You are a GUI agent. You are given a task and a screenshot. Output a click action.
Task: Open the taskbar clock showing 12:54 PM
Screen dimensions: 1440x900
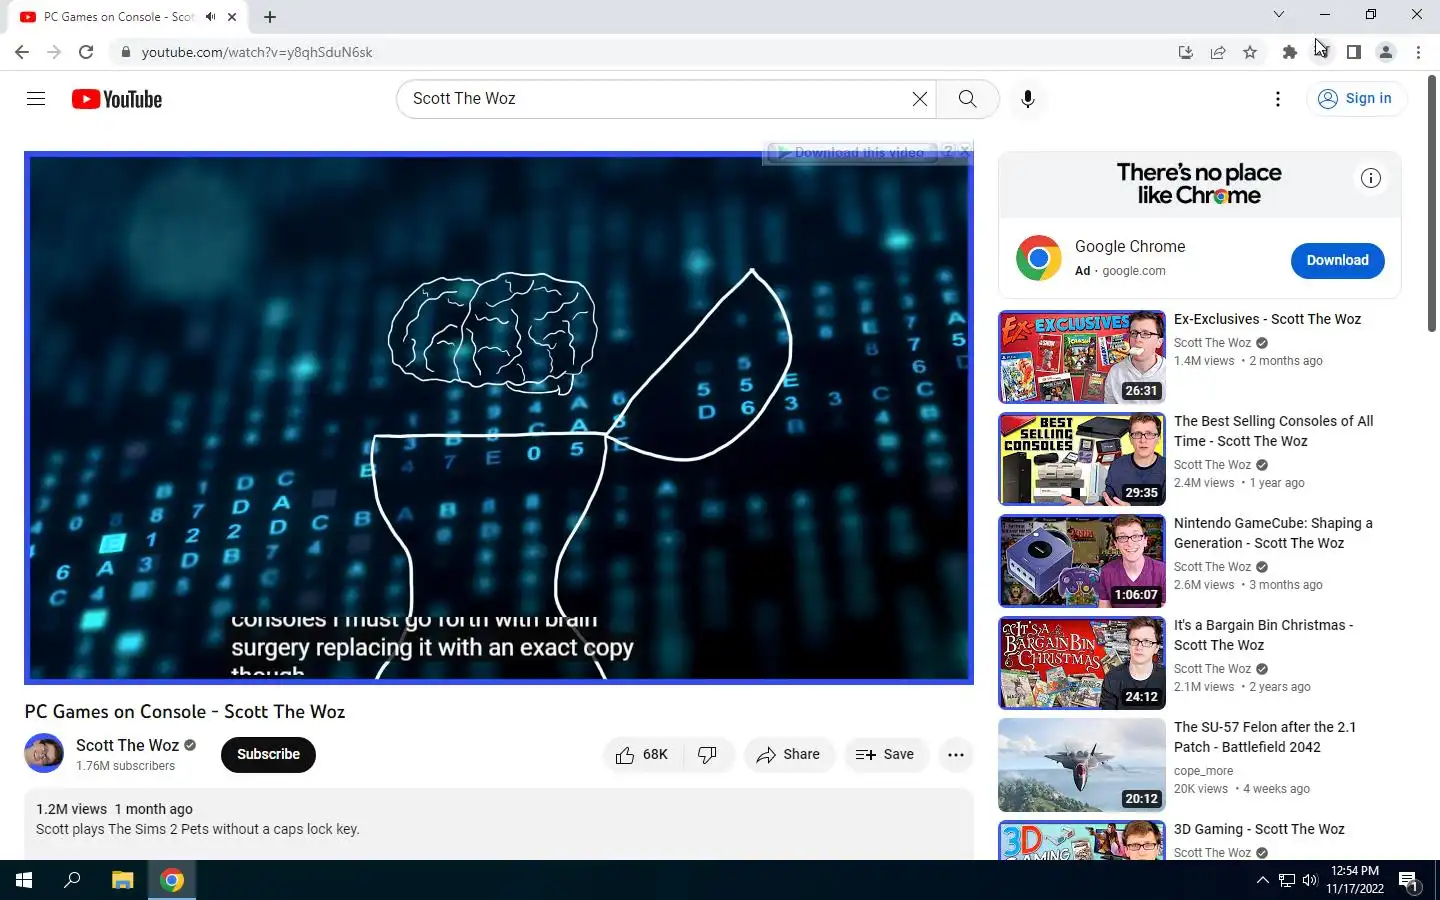pyautogui.click(x=1355, y=880)
